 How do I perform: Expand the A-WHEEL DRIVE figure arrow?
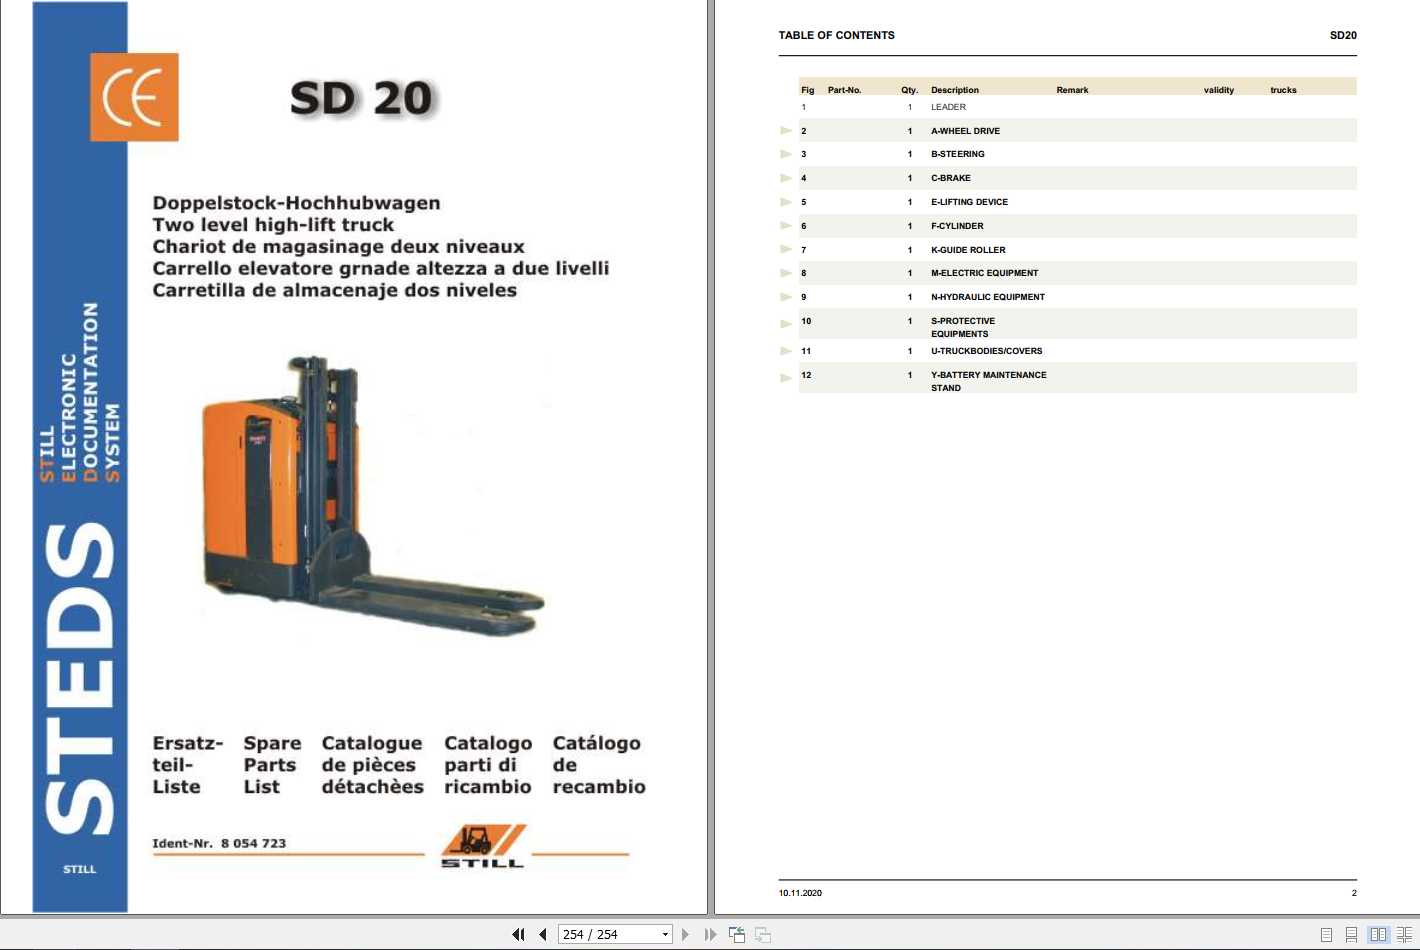pos(787,130)
